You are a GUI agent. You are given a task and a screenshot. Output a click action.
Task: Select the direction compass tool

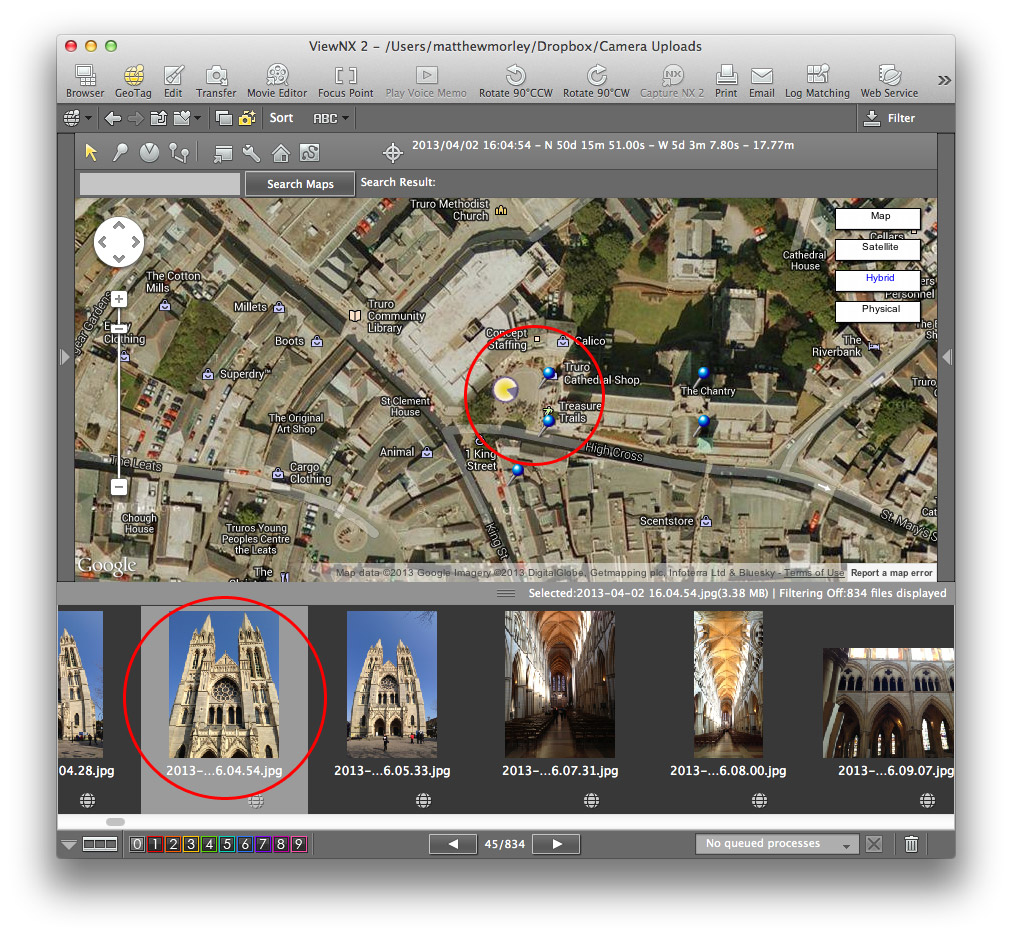point(149,153)
